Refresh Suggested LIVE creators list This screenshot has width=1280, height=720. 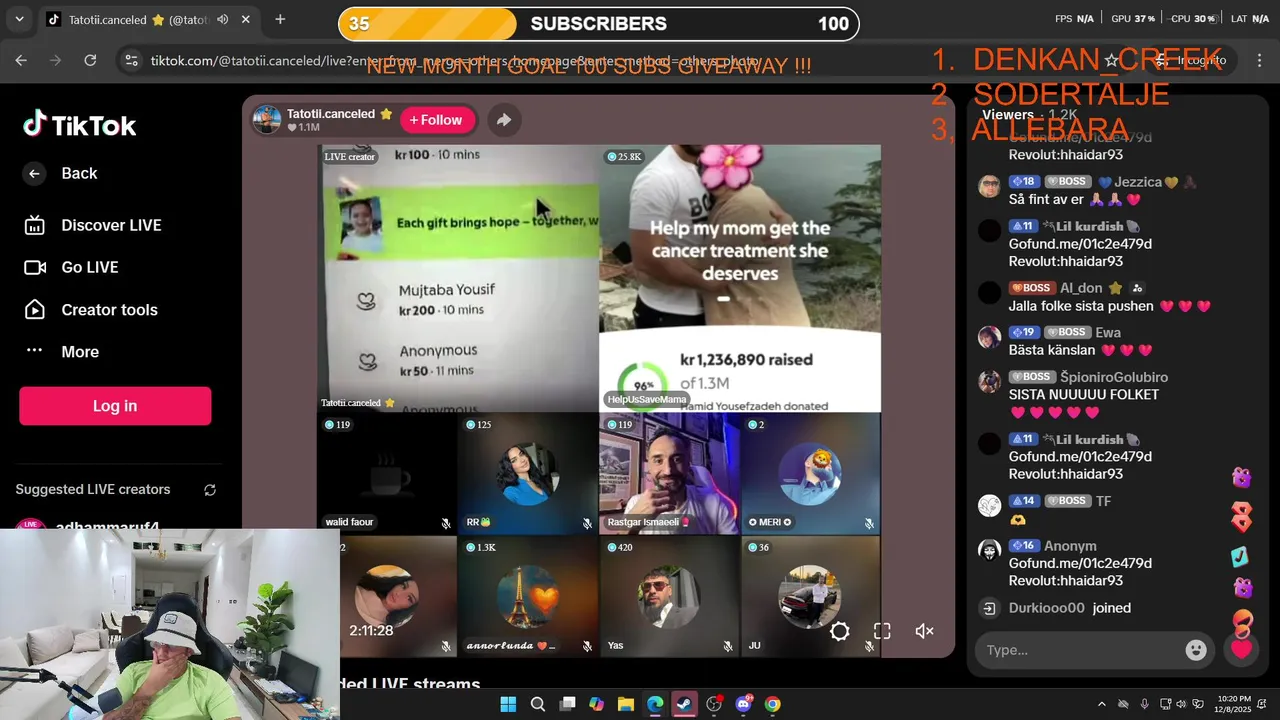[x=210, y=490]
